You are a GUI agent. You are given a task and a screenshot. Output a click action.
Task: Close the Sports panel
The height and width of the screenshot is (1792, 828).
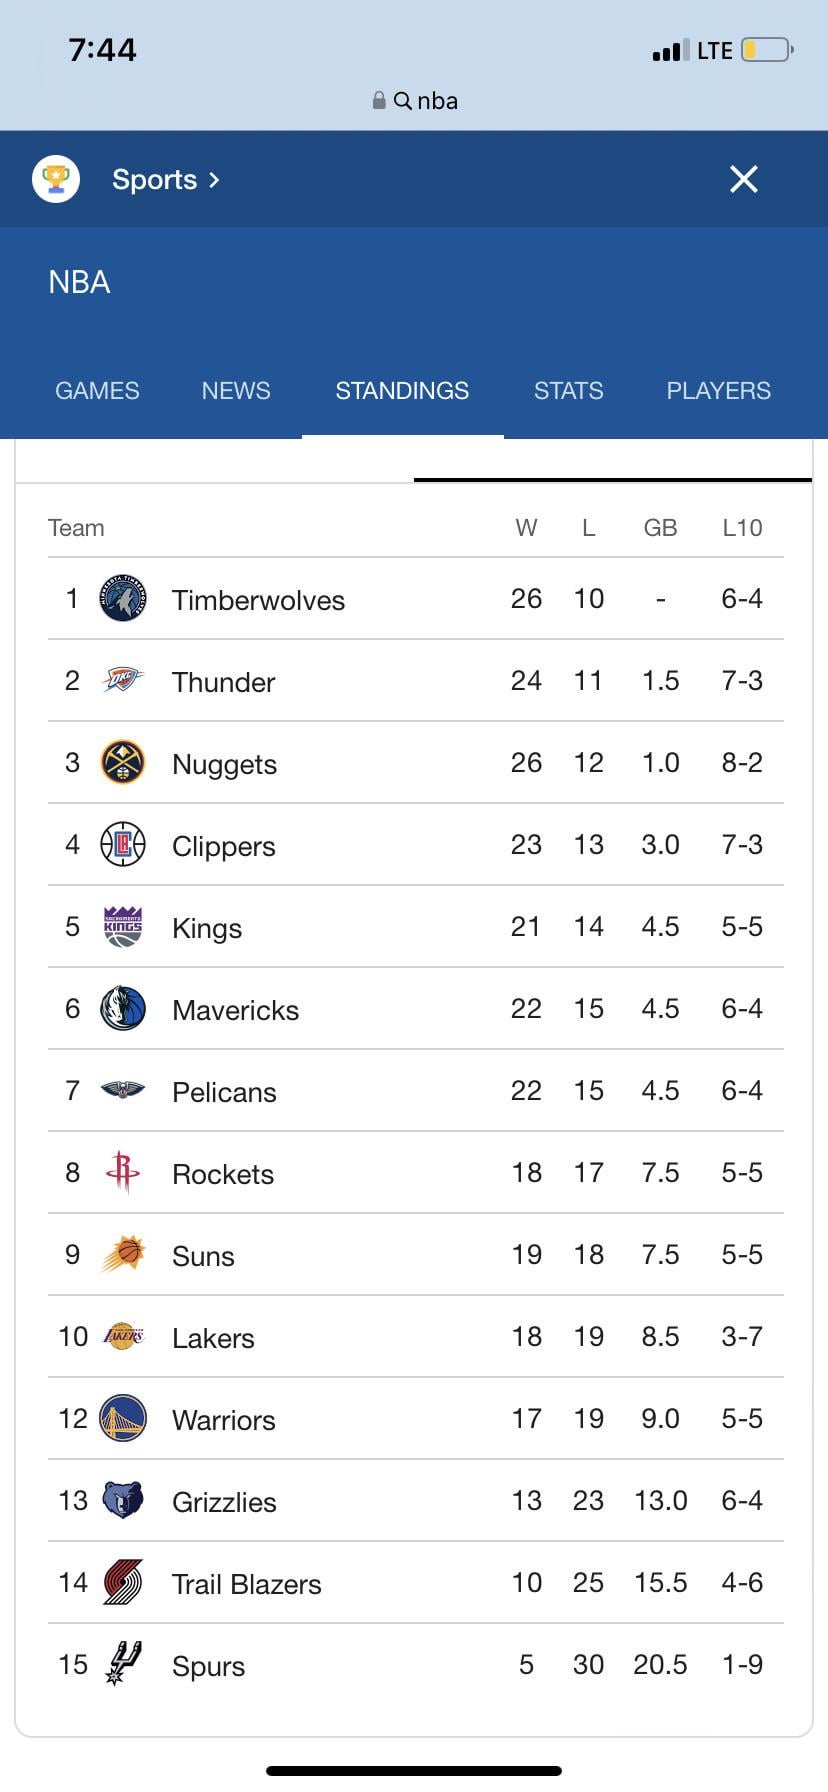[744, 180]
